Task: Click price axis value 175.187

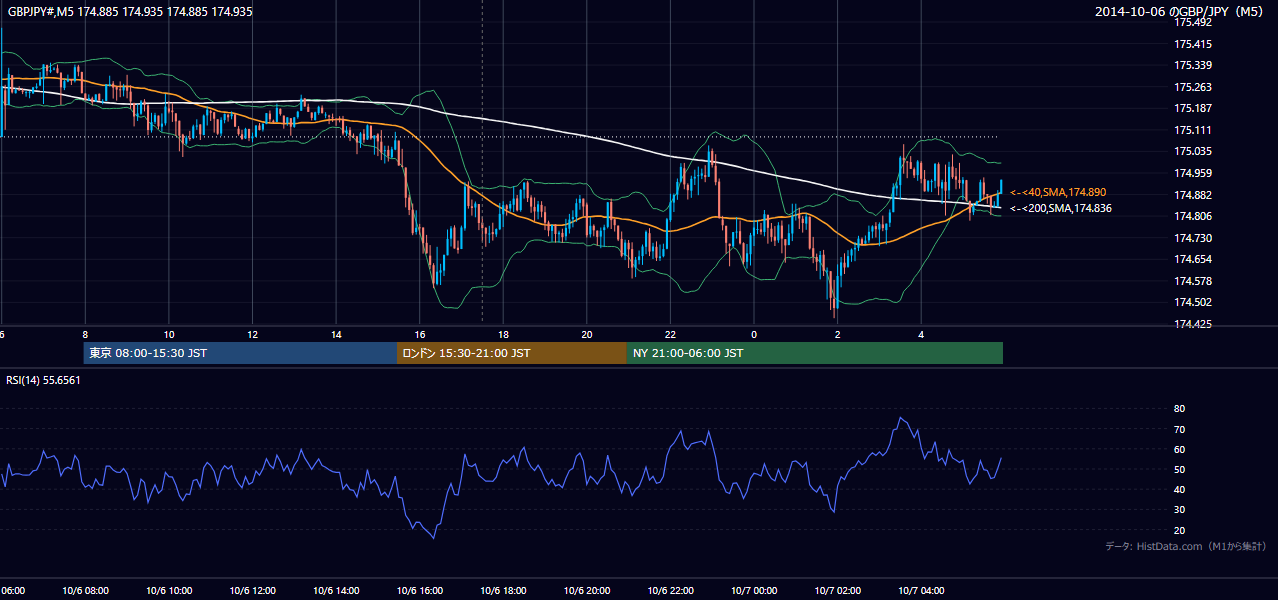Action: tap(1193, 108)
